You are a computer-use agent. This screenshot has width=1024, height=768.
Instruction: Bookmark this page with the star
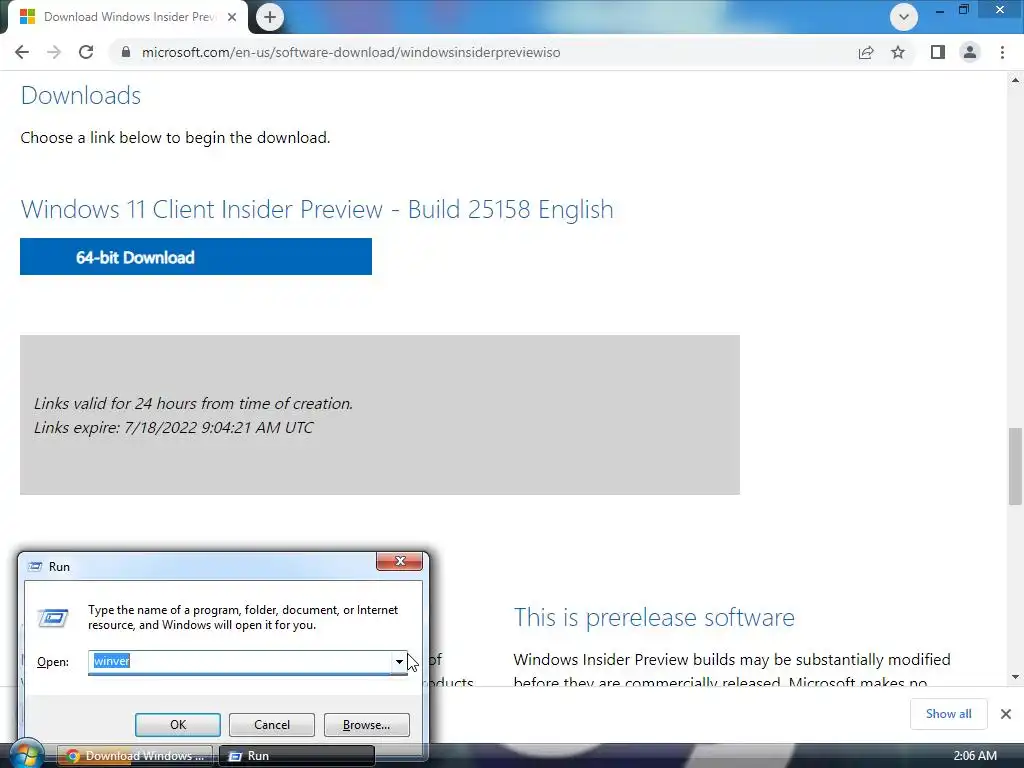coord(898,52)
